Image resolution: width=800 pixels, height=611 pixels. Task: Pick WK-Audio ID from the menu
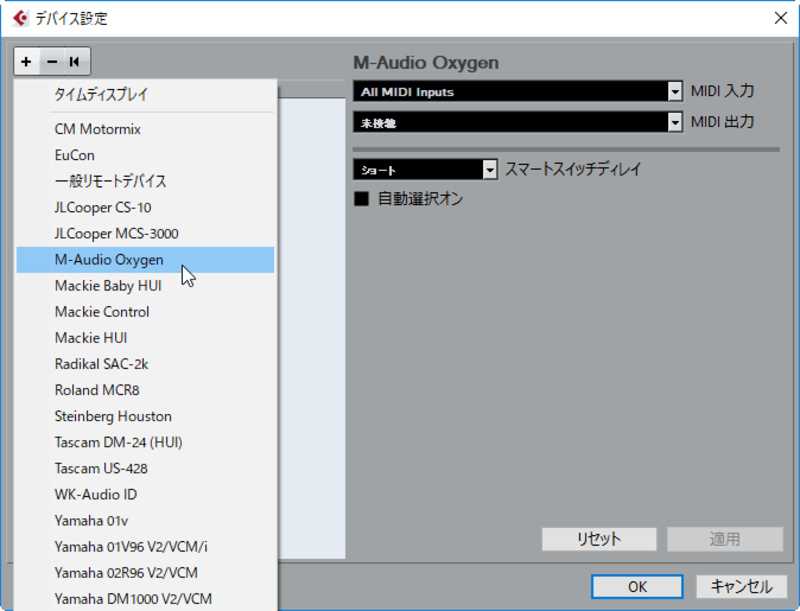(145, 494)
